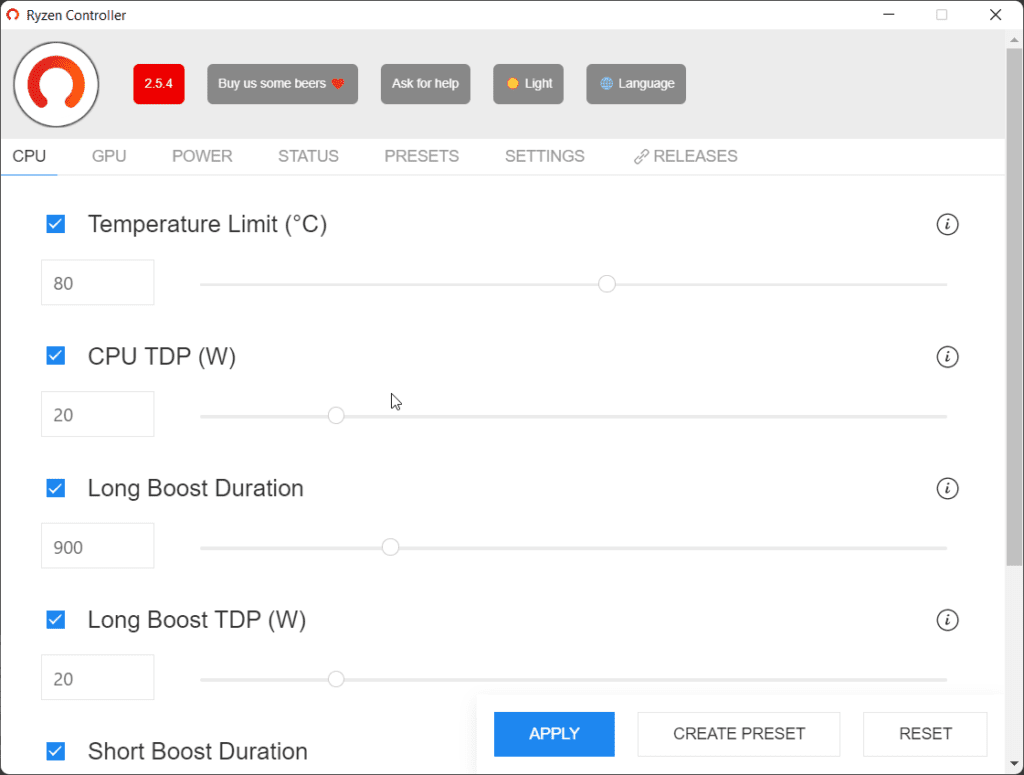Click Buy us some beers button

click(282, 84)
